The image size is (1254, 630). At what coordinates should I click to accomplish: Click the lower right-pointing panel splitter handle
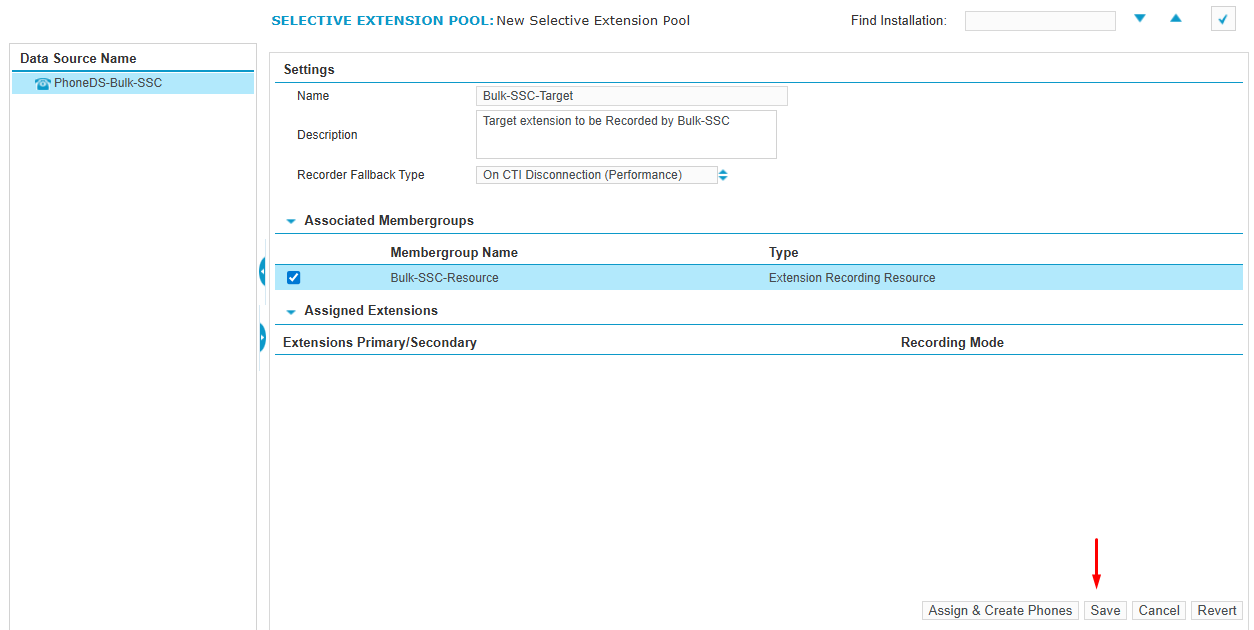tap(262, 337)
